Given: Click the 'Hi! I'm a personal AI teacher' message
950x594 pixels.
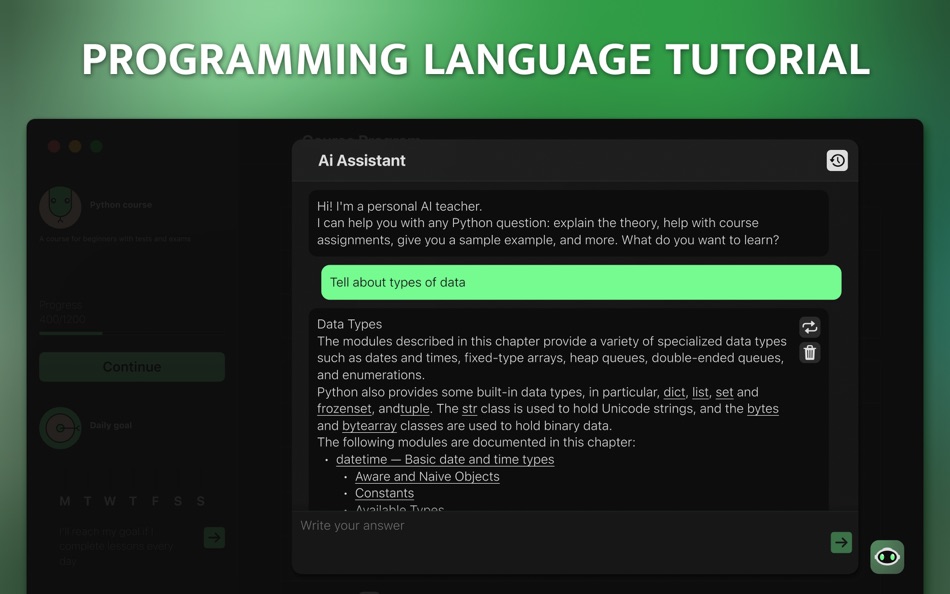Looking at the screenshot, I should coord(568,223).
